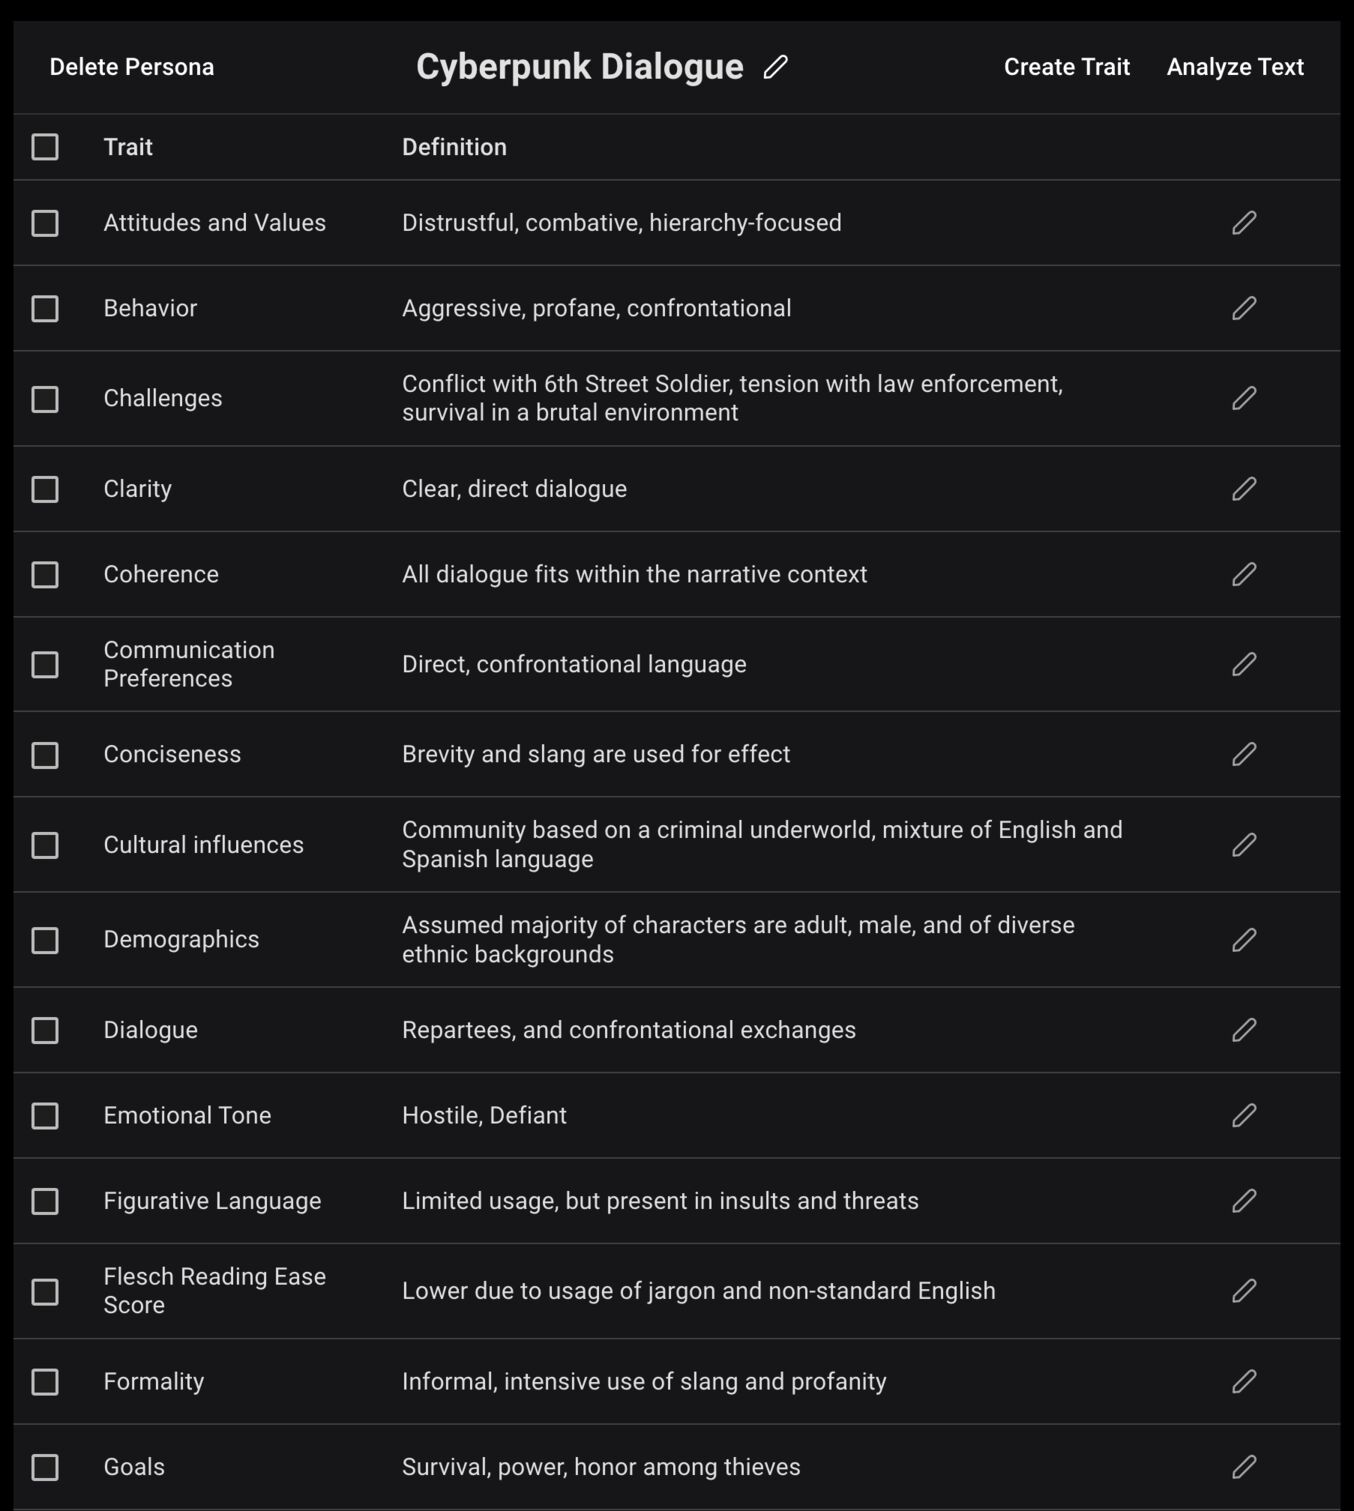Open the Analyze Text action
Screen dimensions: 1354x1511
tap(1234, 67)
